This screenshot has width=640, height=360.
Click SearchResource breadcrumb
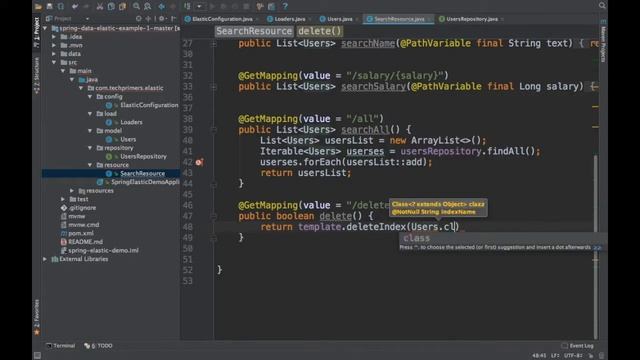click(x=254, y=31)
